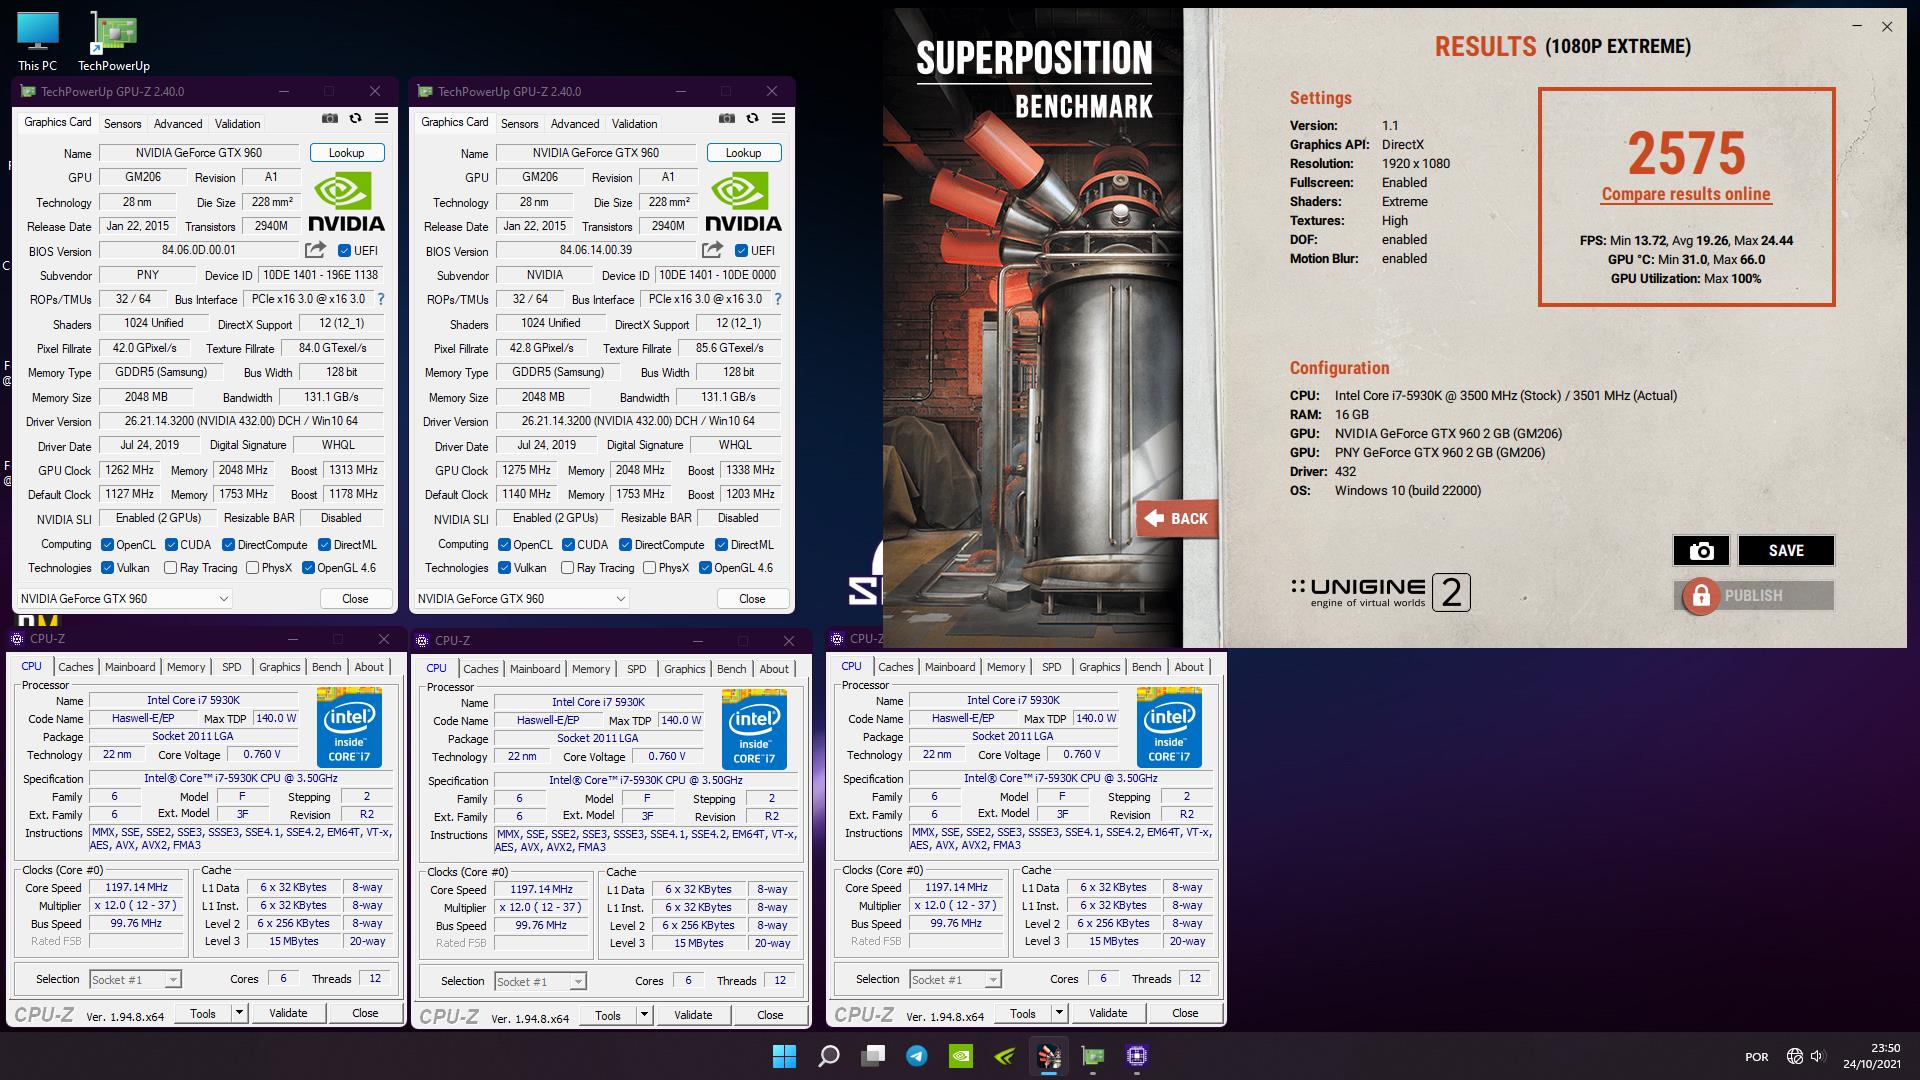Viewport: 1920px width, 1080px height.
Task: Click the NVIDIA logo in left GPU-Z
Action: (x=346, y=203)
